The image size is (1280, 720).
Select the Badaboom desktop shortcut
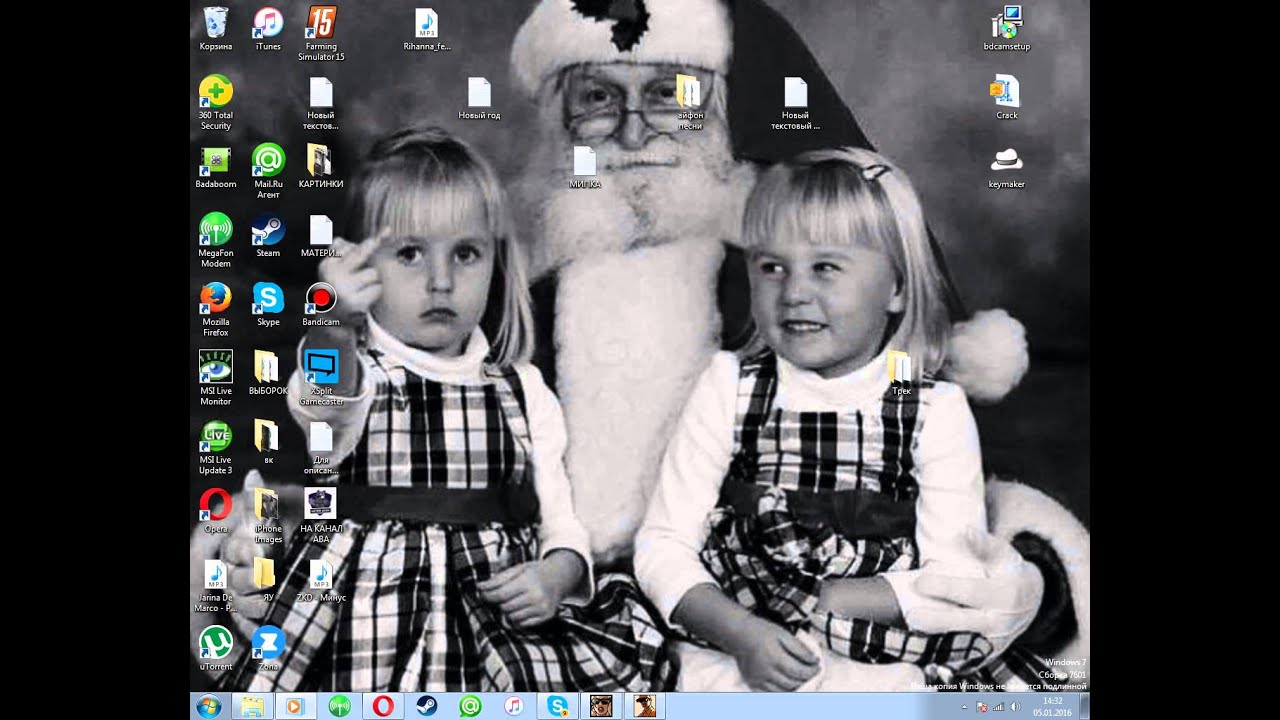click(x=216, y=167)
